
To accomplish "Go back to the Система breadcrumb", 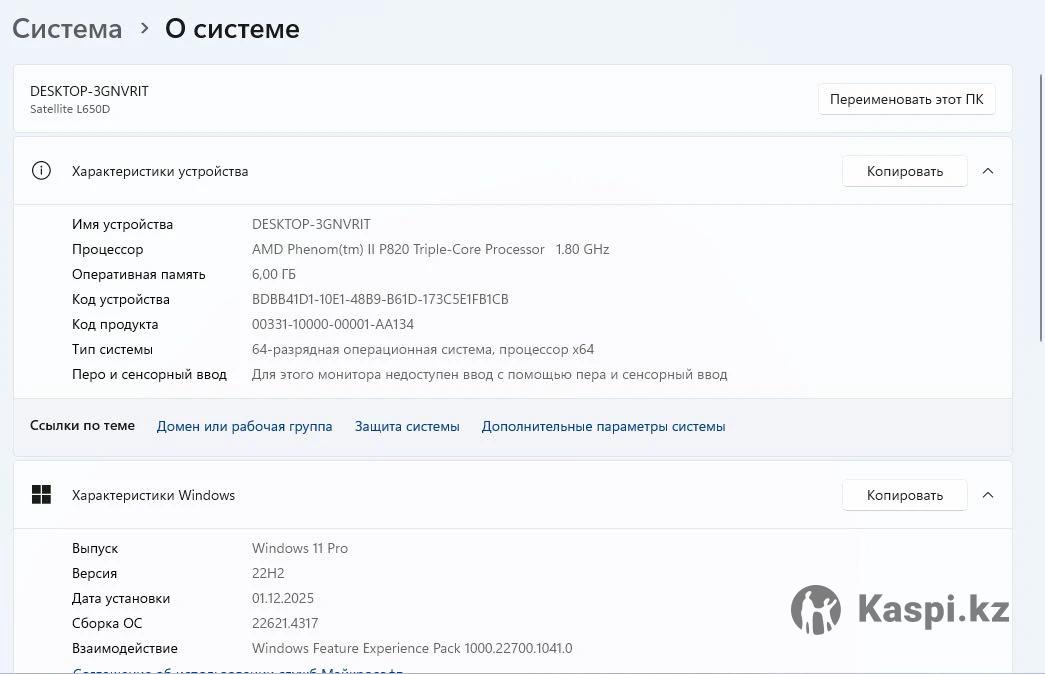I will [x=67, y=29].
